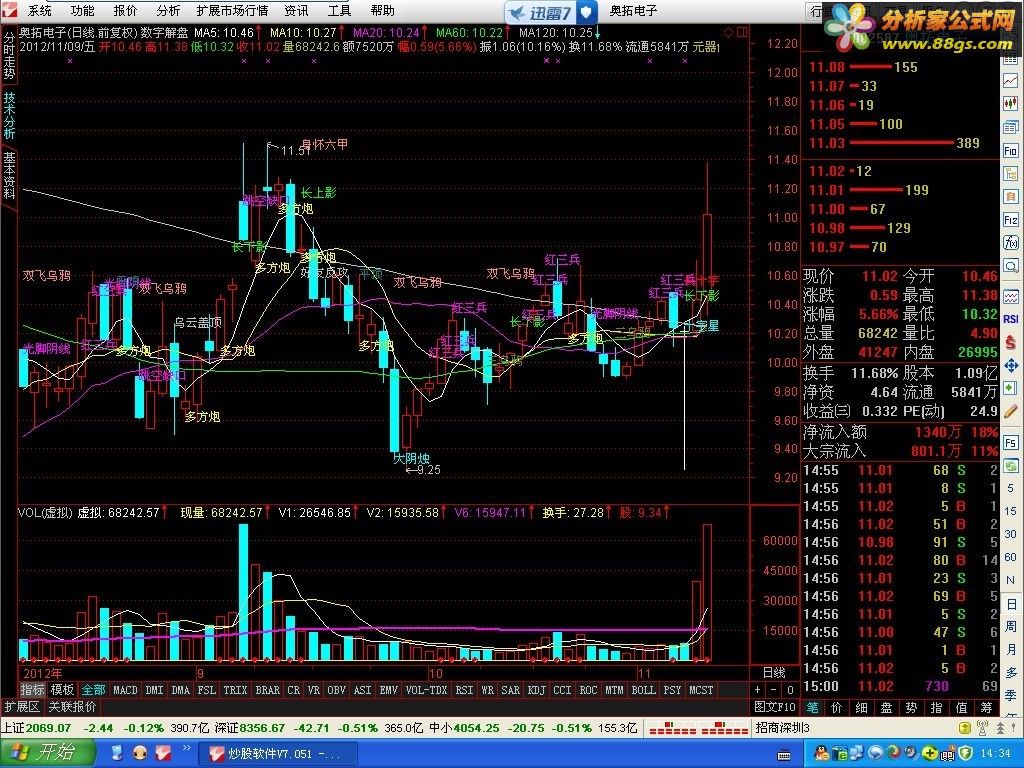This screenshot has height=768, width=1024.
Task: Switch to 15-minute period
Action: coord(1010,511)
